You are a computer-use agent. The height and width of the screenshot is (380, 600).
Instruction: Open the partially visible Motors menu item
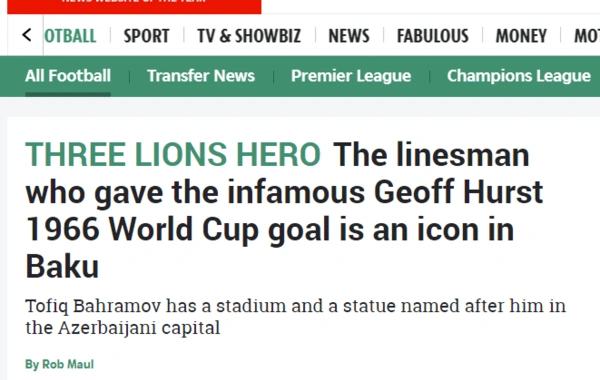click(x=587, y=36)
